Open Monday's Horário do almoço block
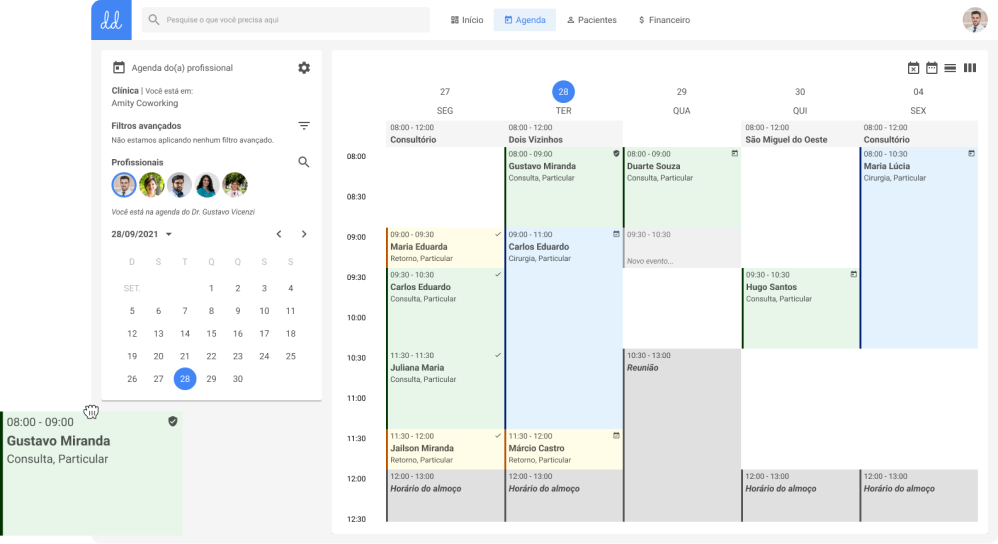The image size is (998, 544). pos(445,496)
